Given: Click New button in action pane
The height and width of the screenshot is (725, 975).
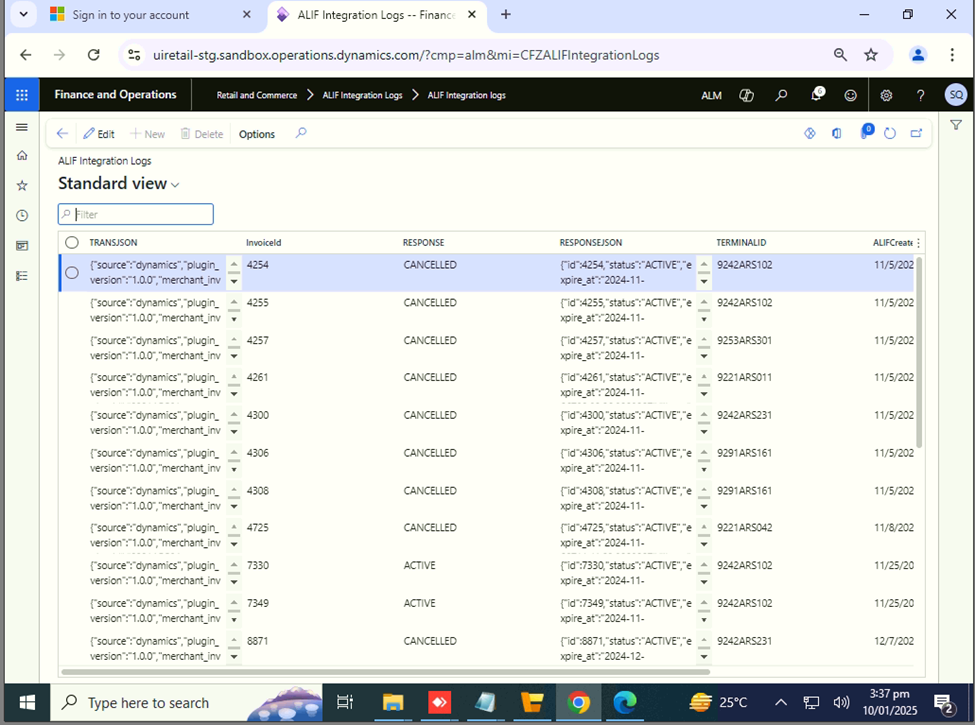Looking at the screenshot, I should (x=147, y=134).
